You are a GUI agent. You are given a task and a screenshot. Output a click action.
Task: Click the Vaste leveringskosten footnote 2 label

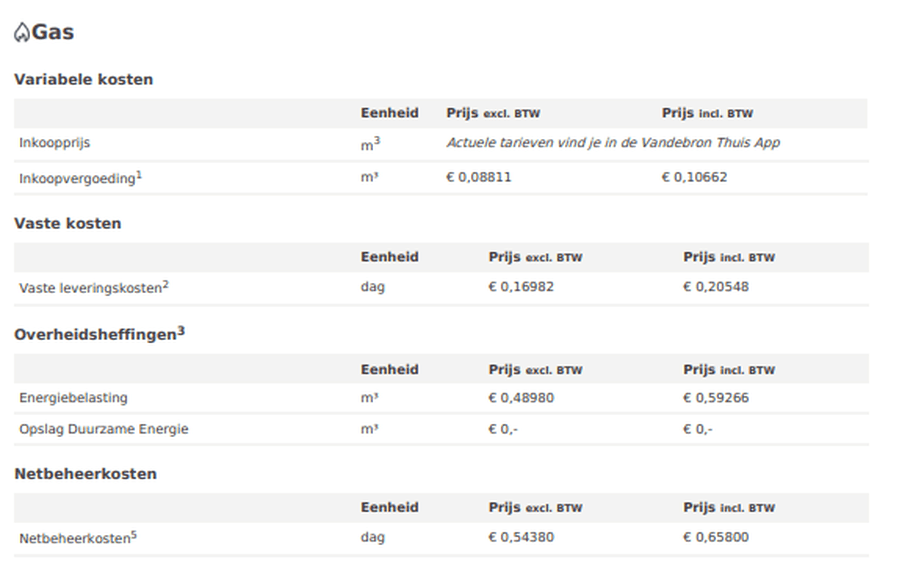(x=93, y=287)
